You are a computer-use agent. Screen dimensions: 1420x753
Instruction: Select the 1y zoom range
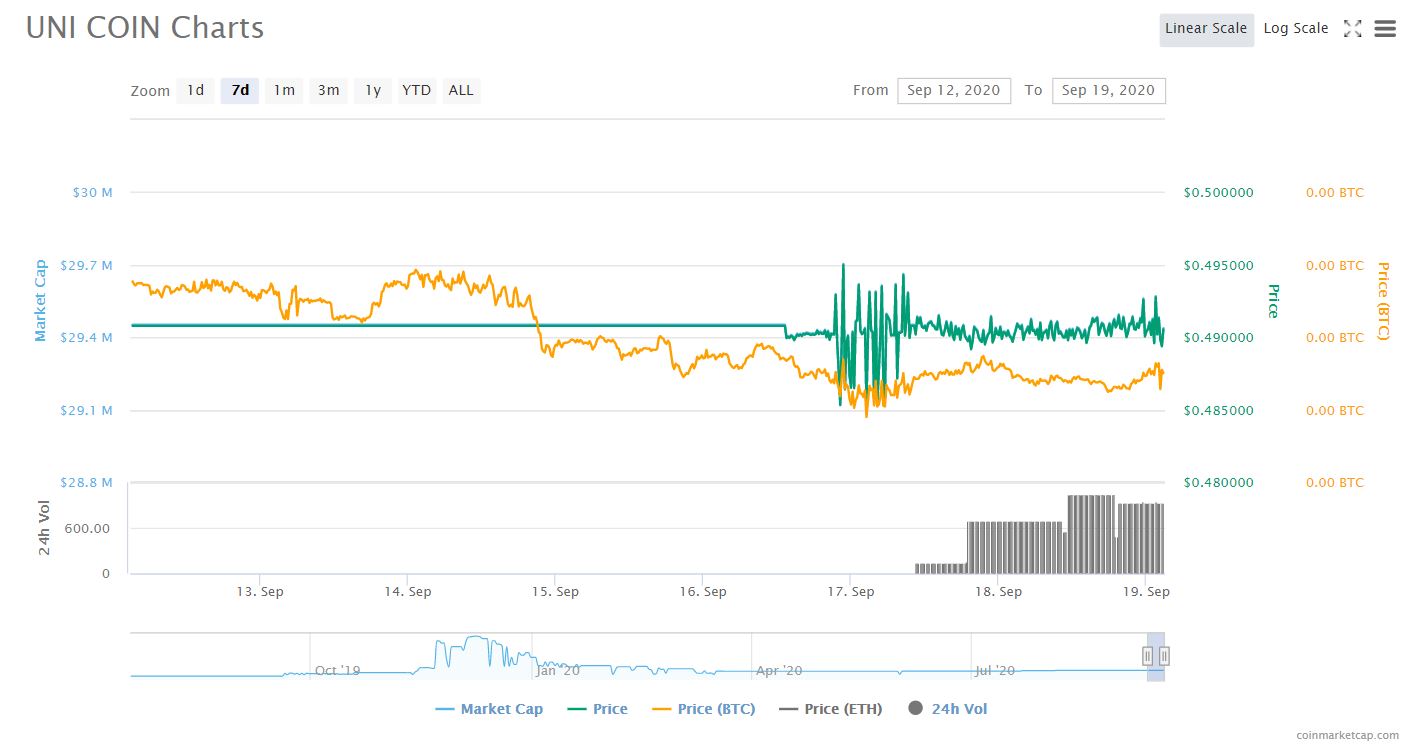[373, 91]
